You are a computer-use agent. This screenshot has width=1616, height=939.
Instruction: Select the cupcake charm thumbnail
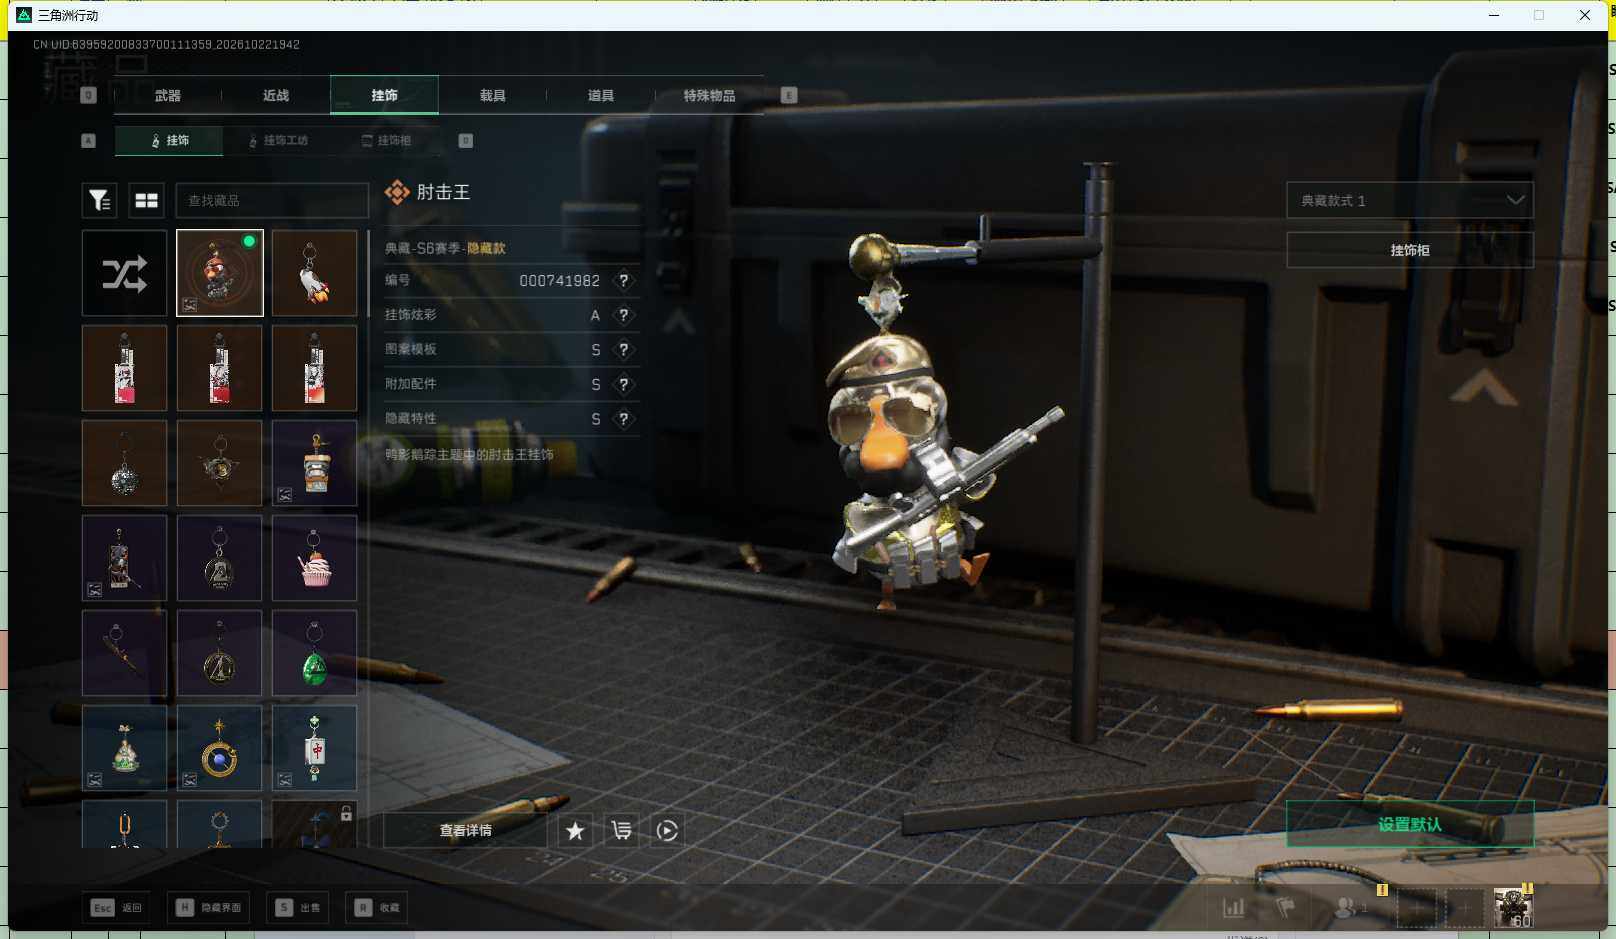314,558
